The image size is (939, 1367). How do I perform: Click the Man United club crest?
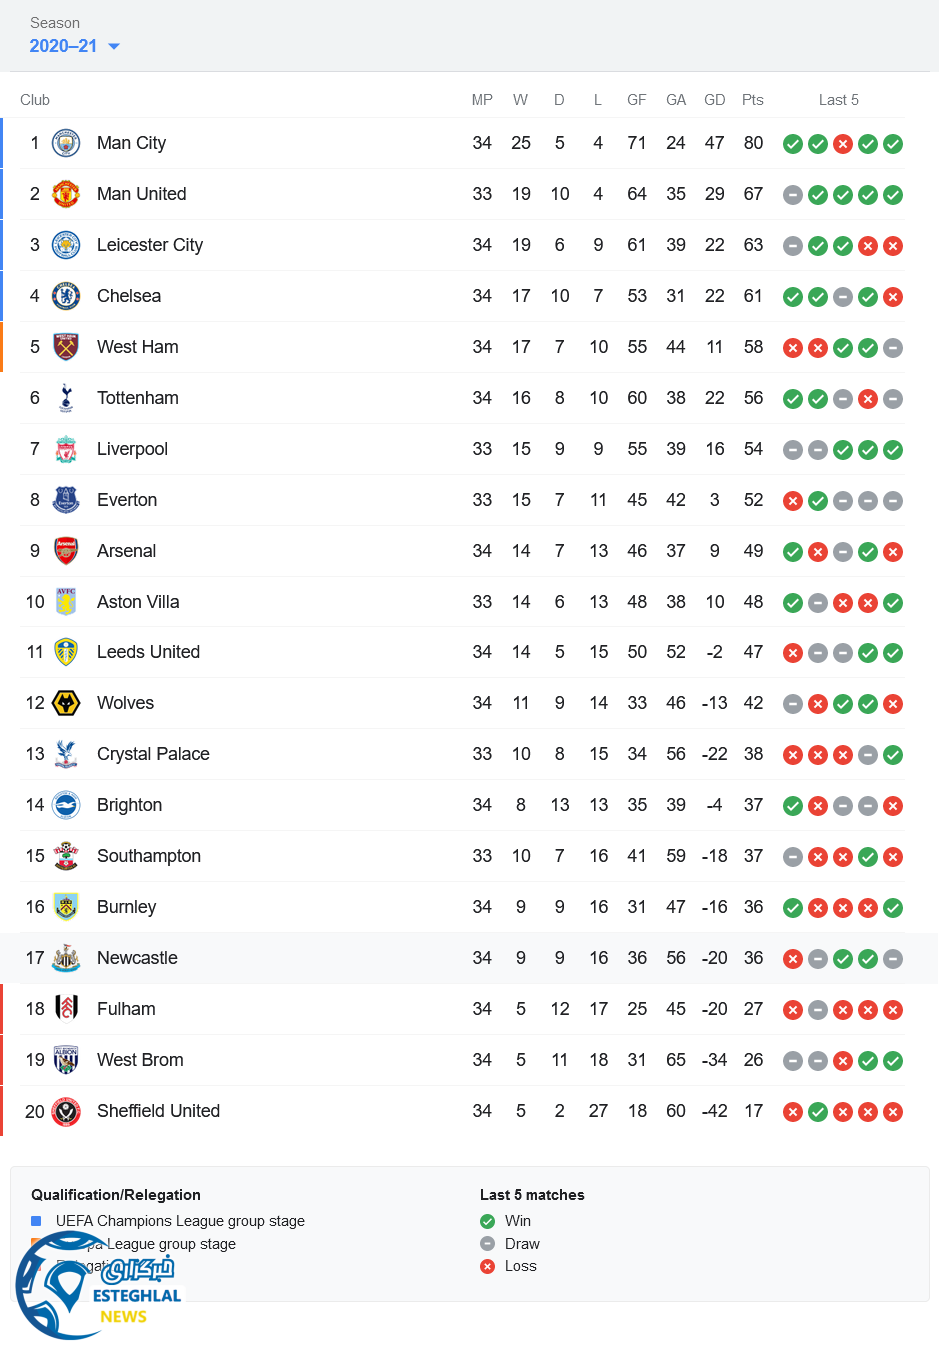click(66, 194)
